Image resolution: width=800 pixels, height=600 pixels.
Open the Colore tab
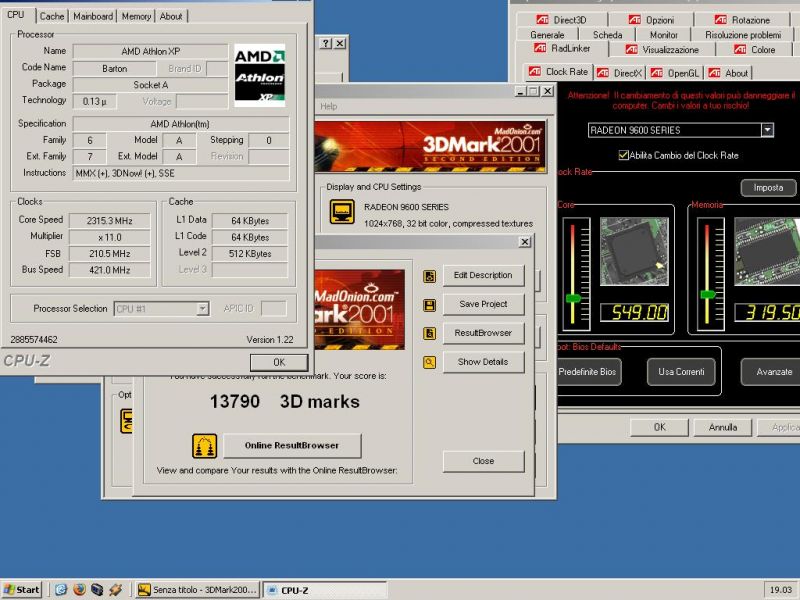pos(755,49)
